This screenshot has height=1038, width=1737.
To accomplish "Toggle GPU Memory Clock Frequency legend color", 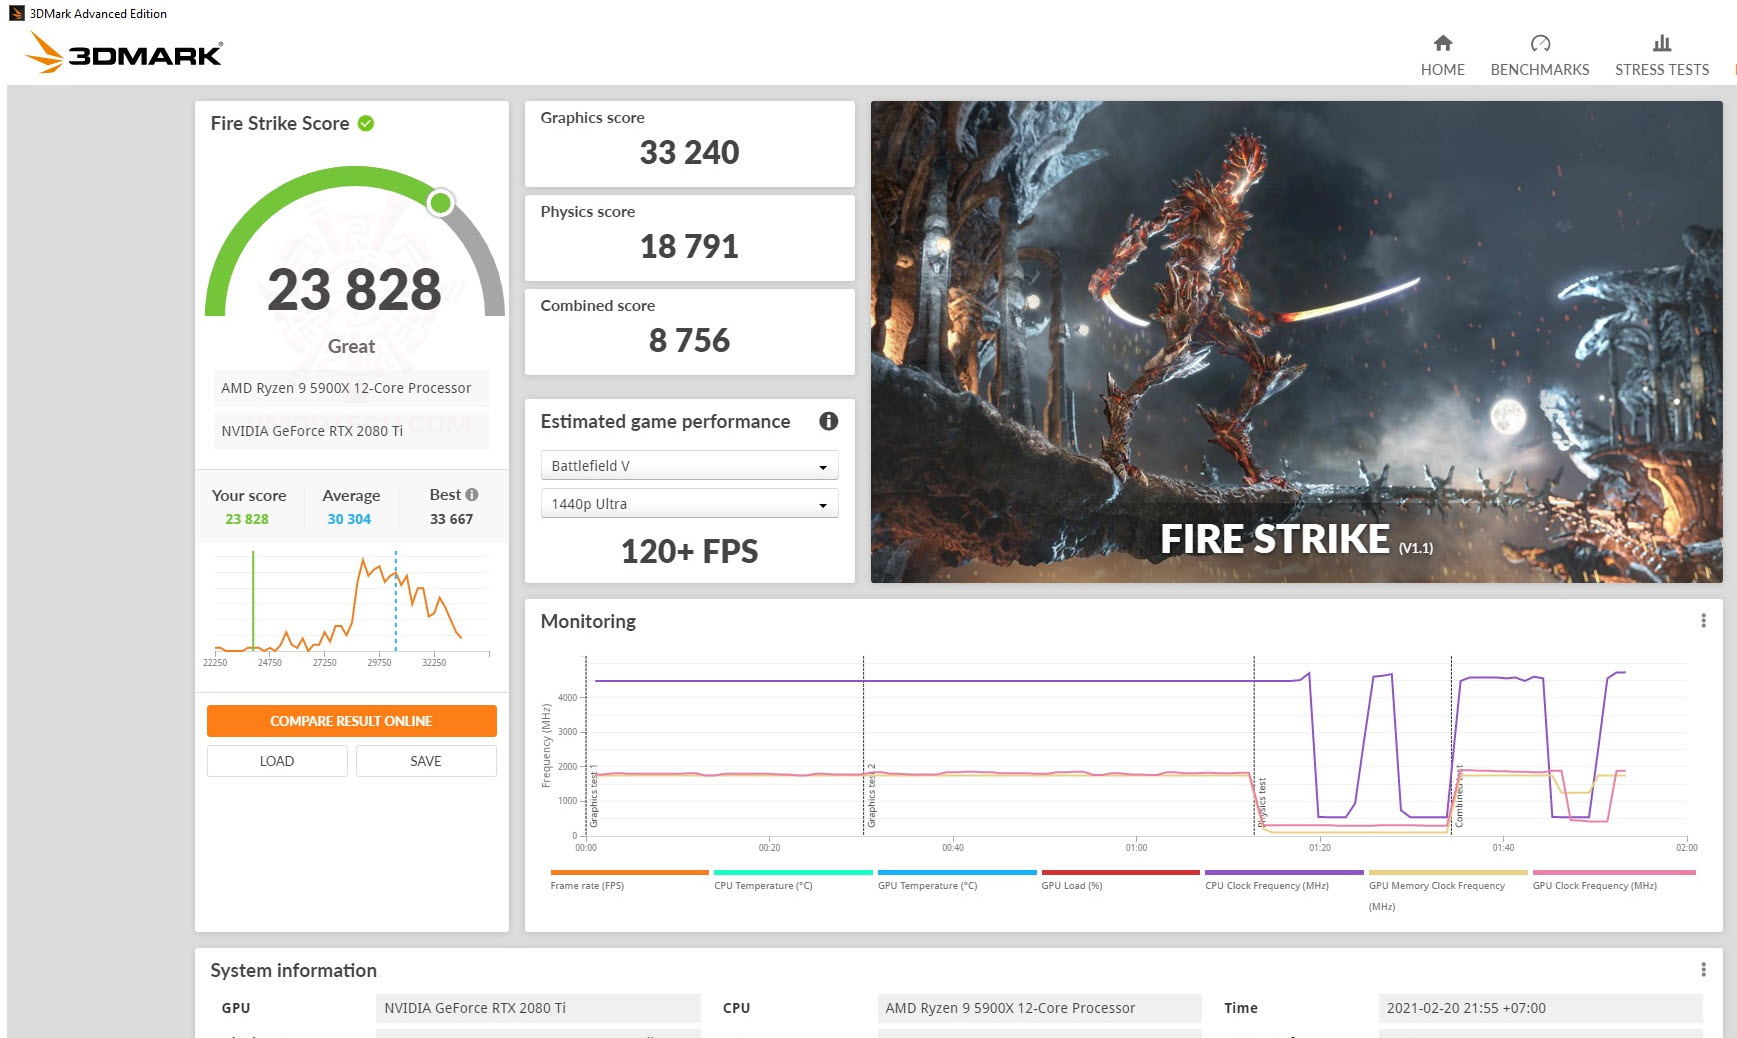I will (x=1448, y=872).
